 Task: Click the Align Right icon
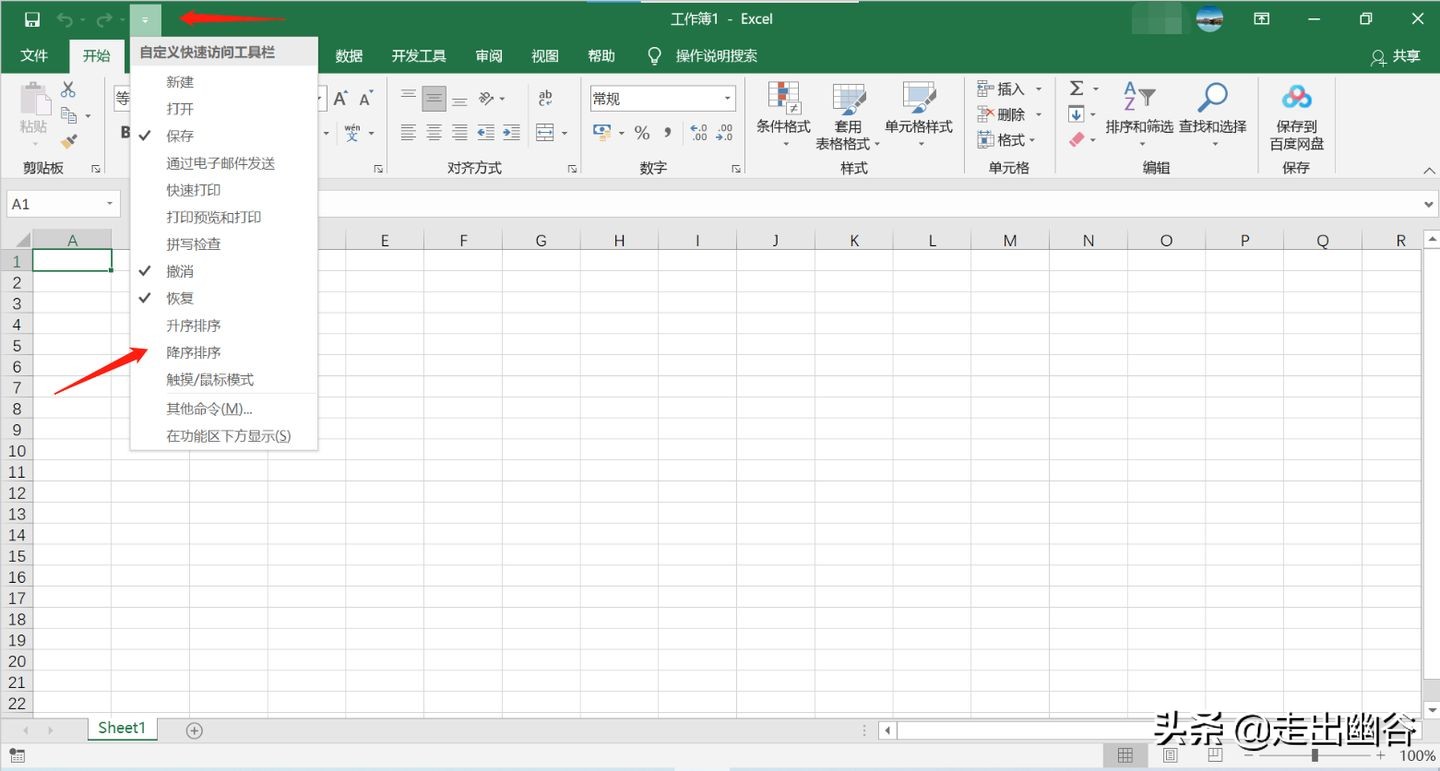pos(460,132)
